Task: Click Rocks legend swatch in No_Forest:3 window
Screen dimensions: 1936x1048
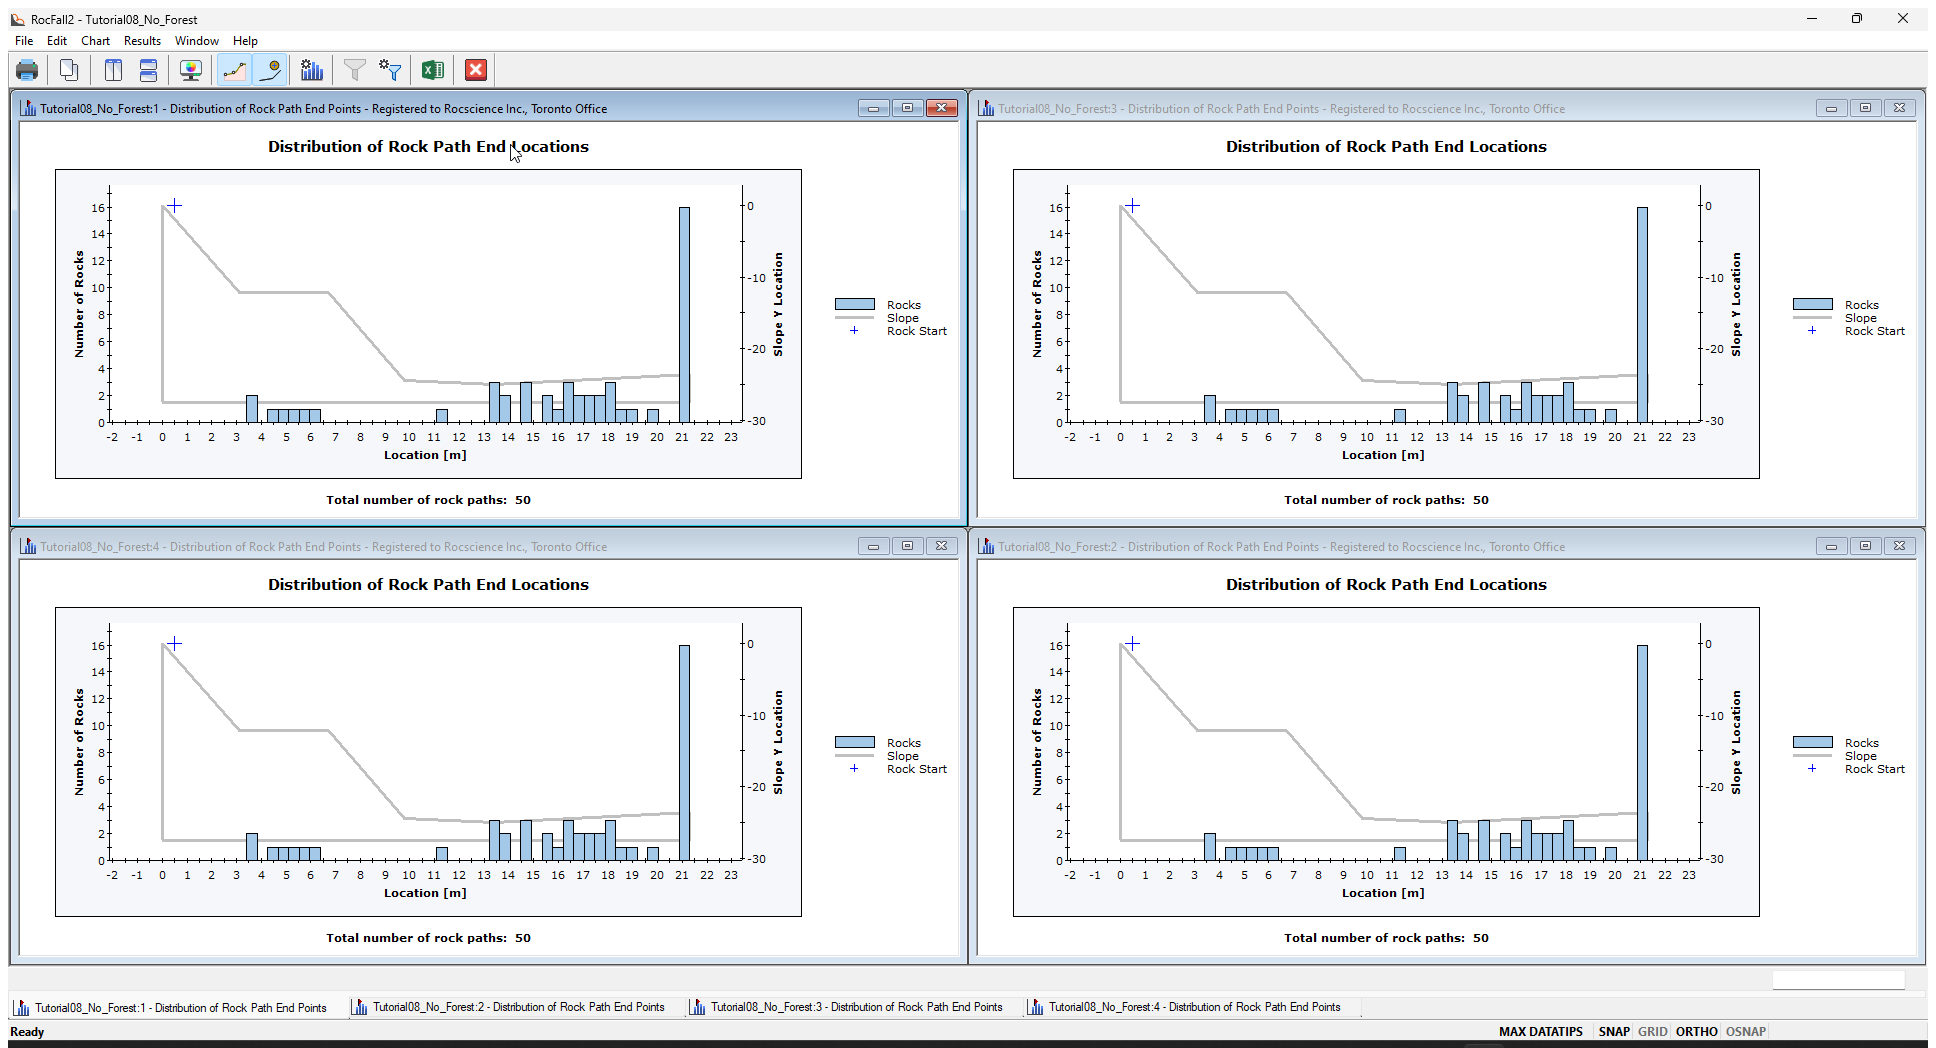Action: point(1813,304)
